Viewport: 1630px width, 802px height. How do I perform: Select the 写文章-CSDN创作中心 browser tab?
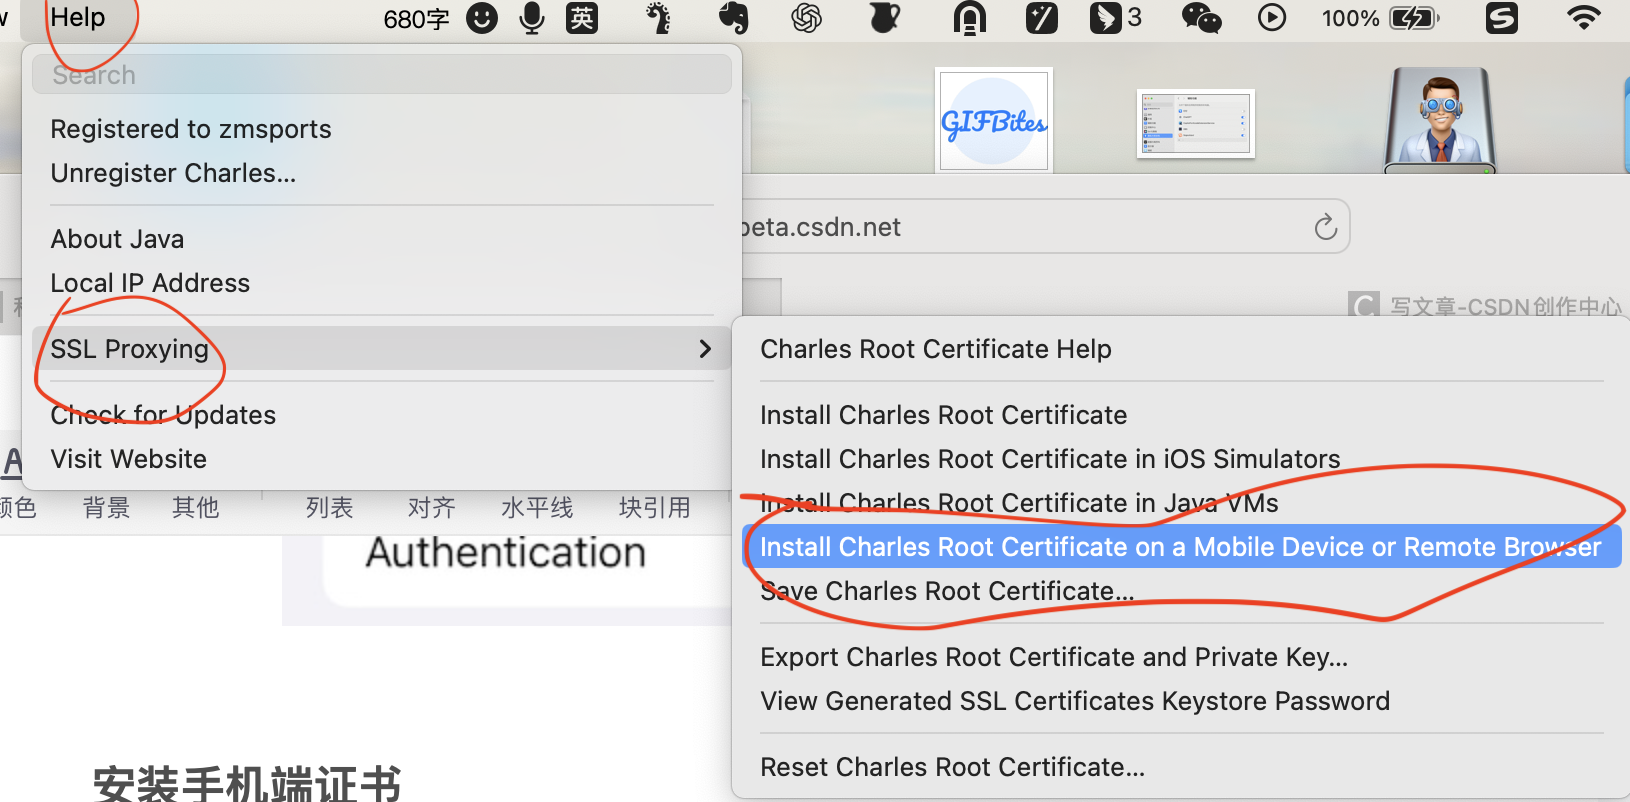1487,306
